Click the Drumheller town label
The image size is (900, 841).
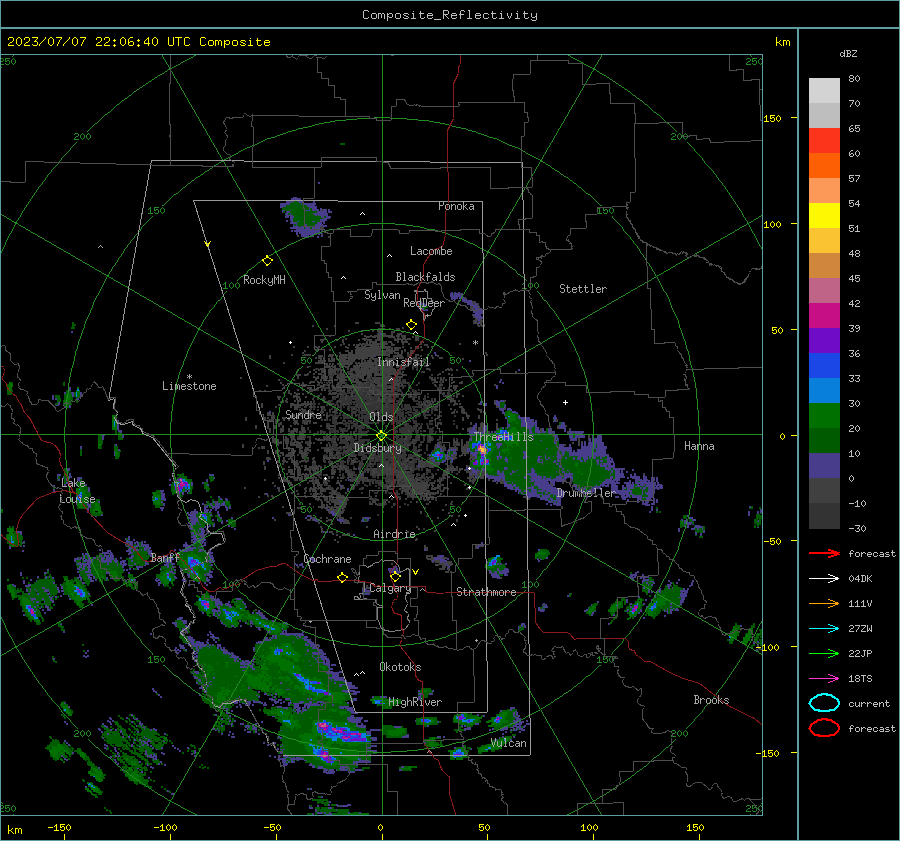tap(586, 493)
